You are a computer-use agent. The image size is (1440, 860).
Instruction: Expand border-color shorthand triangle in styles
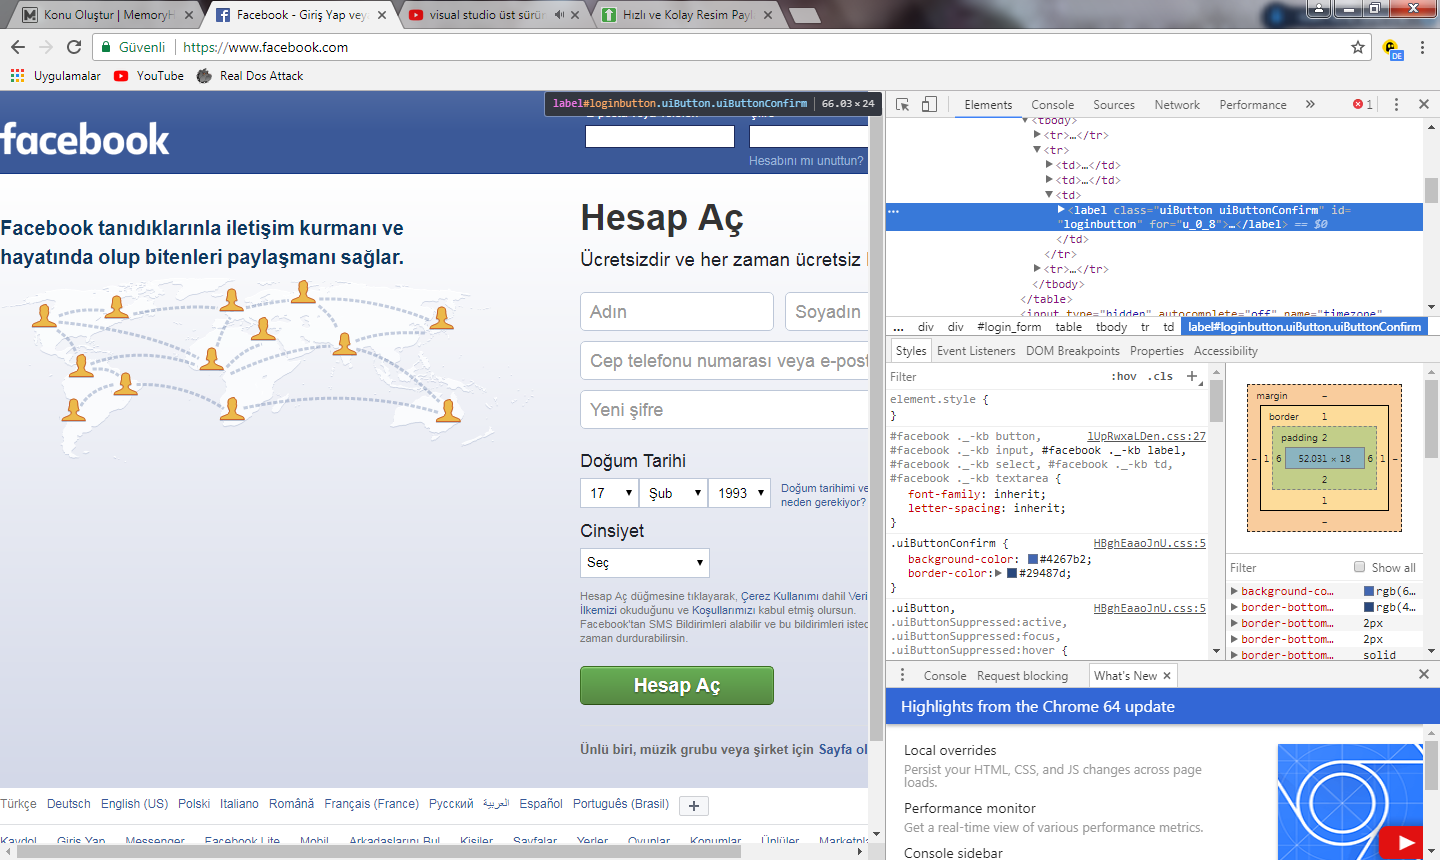[998, 573]
